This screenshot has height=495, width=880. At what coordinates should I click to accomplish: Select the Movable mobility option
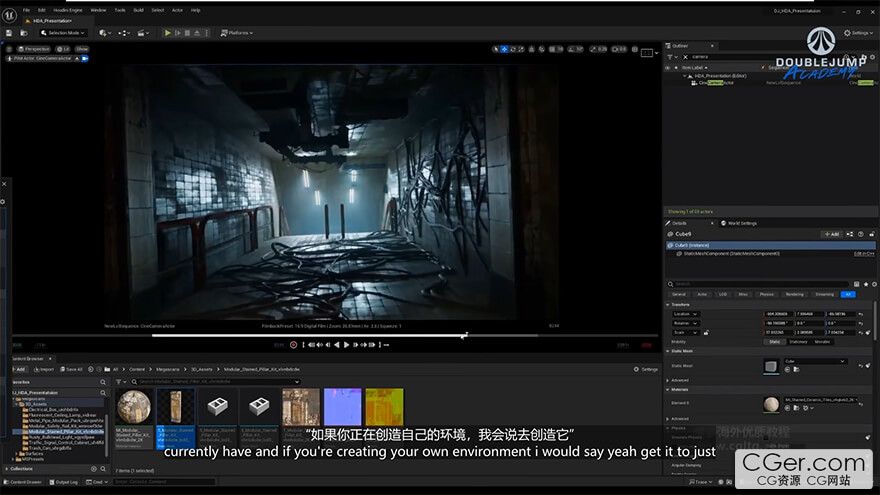822,342
